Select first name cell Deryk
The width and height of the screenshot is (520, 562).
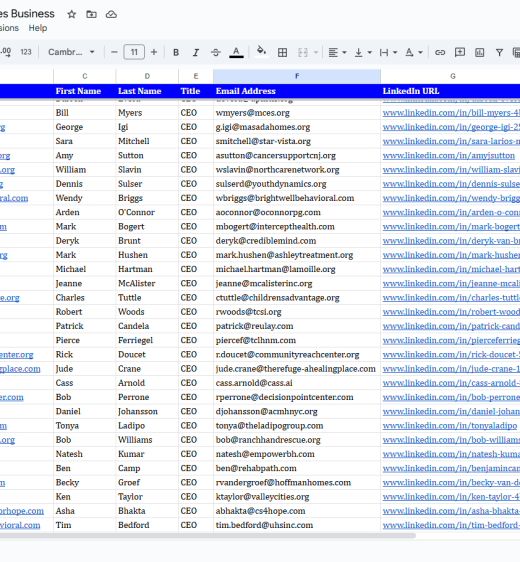coord(85,241)
